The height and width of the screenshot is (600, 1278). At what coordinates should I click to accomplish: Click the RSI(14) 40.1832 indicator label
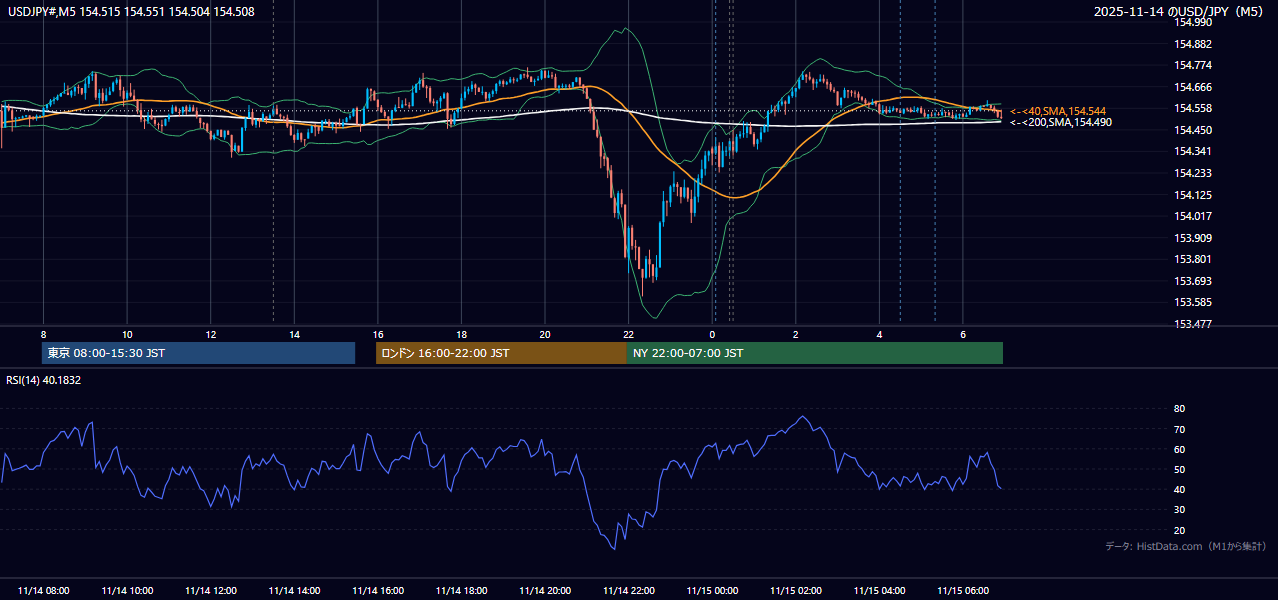[x=44, y=380]
